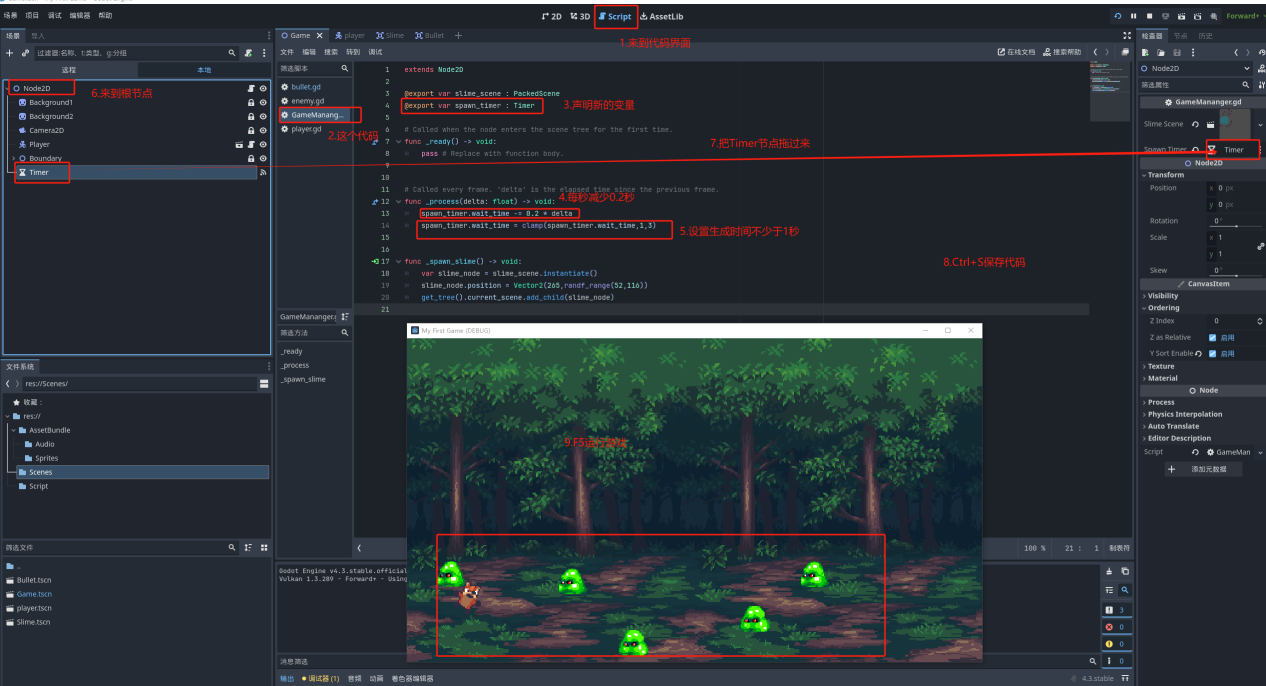
Task: Click the filter scripts search field
Action: (x=314, y=68)
